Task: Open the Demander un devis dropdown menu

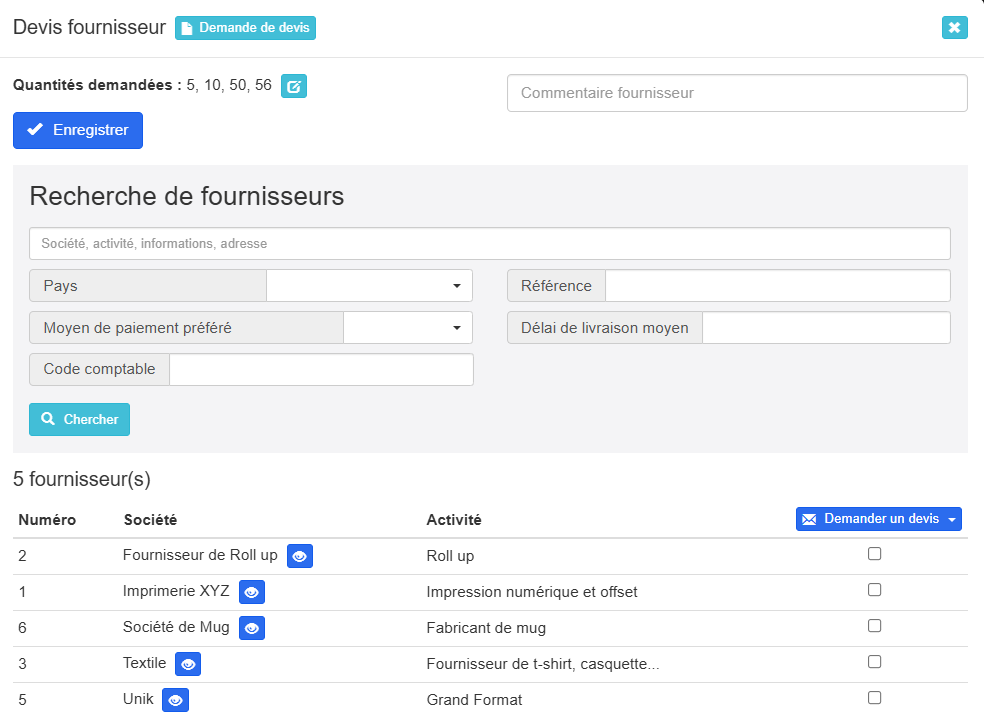Action: (878, 519)
